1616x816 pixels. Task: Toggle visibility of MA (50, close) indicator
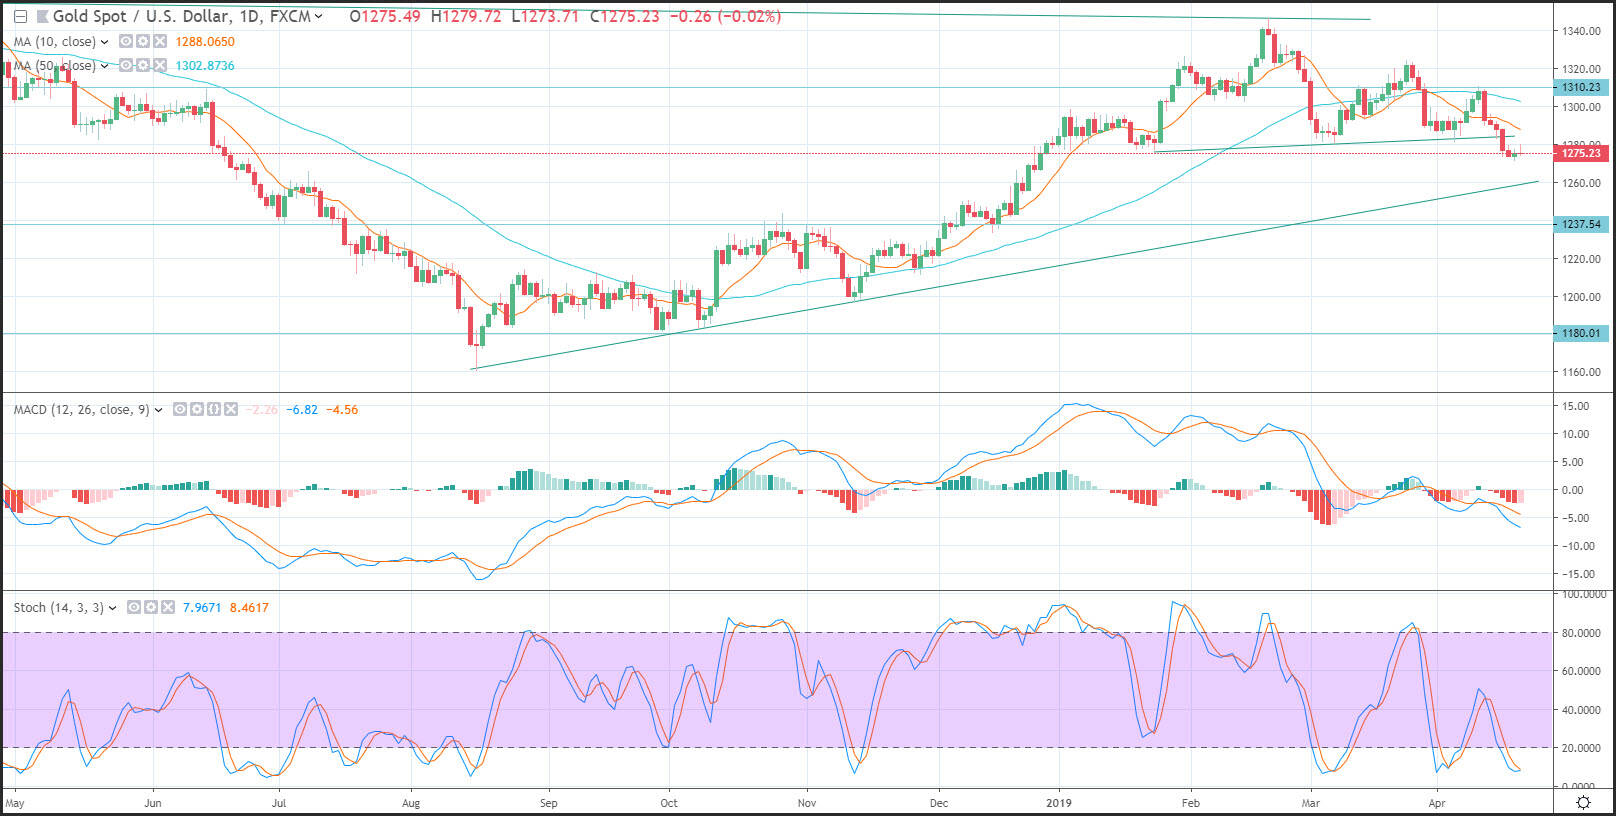pos(126,66)
